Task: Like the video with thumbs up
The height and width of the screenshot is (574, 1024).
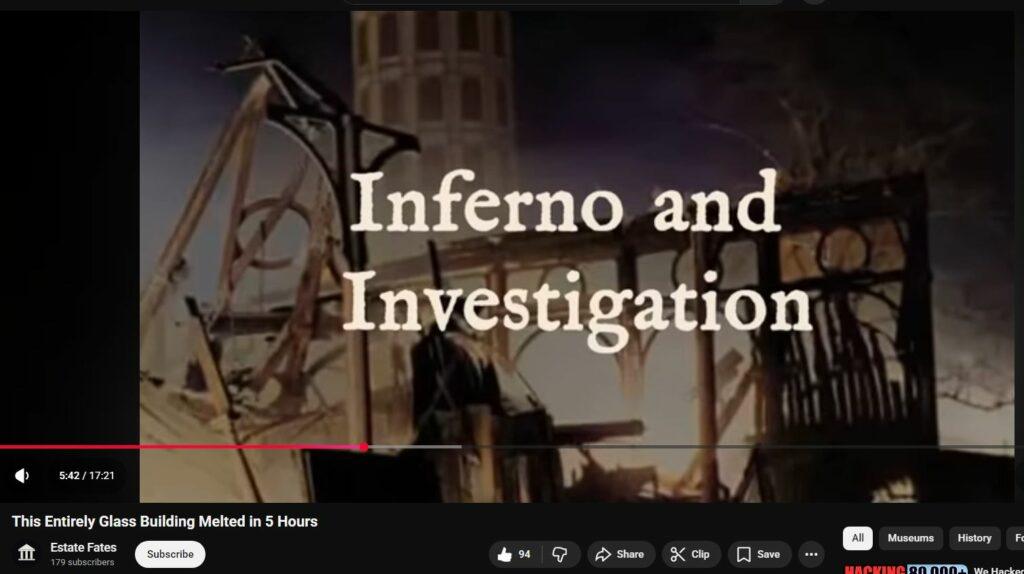Action: click(x=514, y=554)
